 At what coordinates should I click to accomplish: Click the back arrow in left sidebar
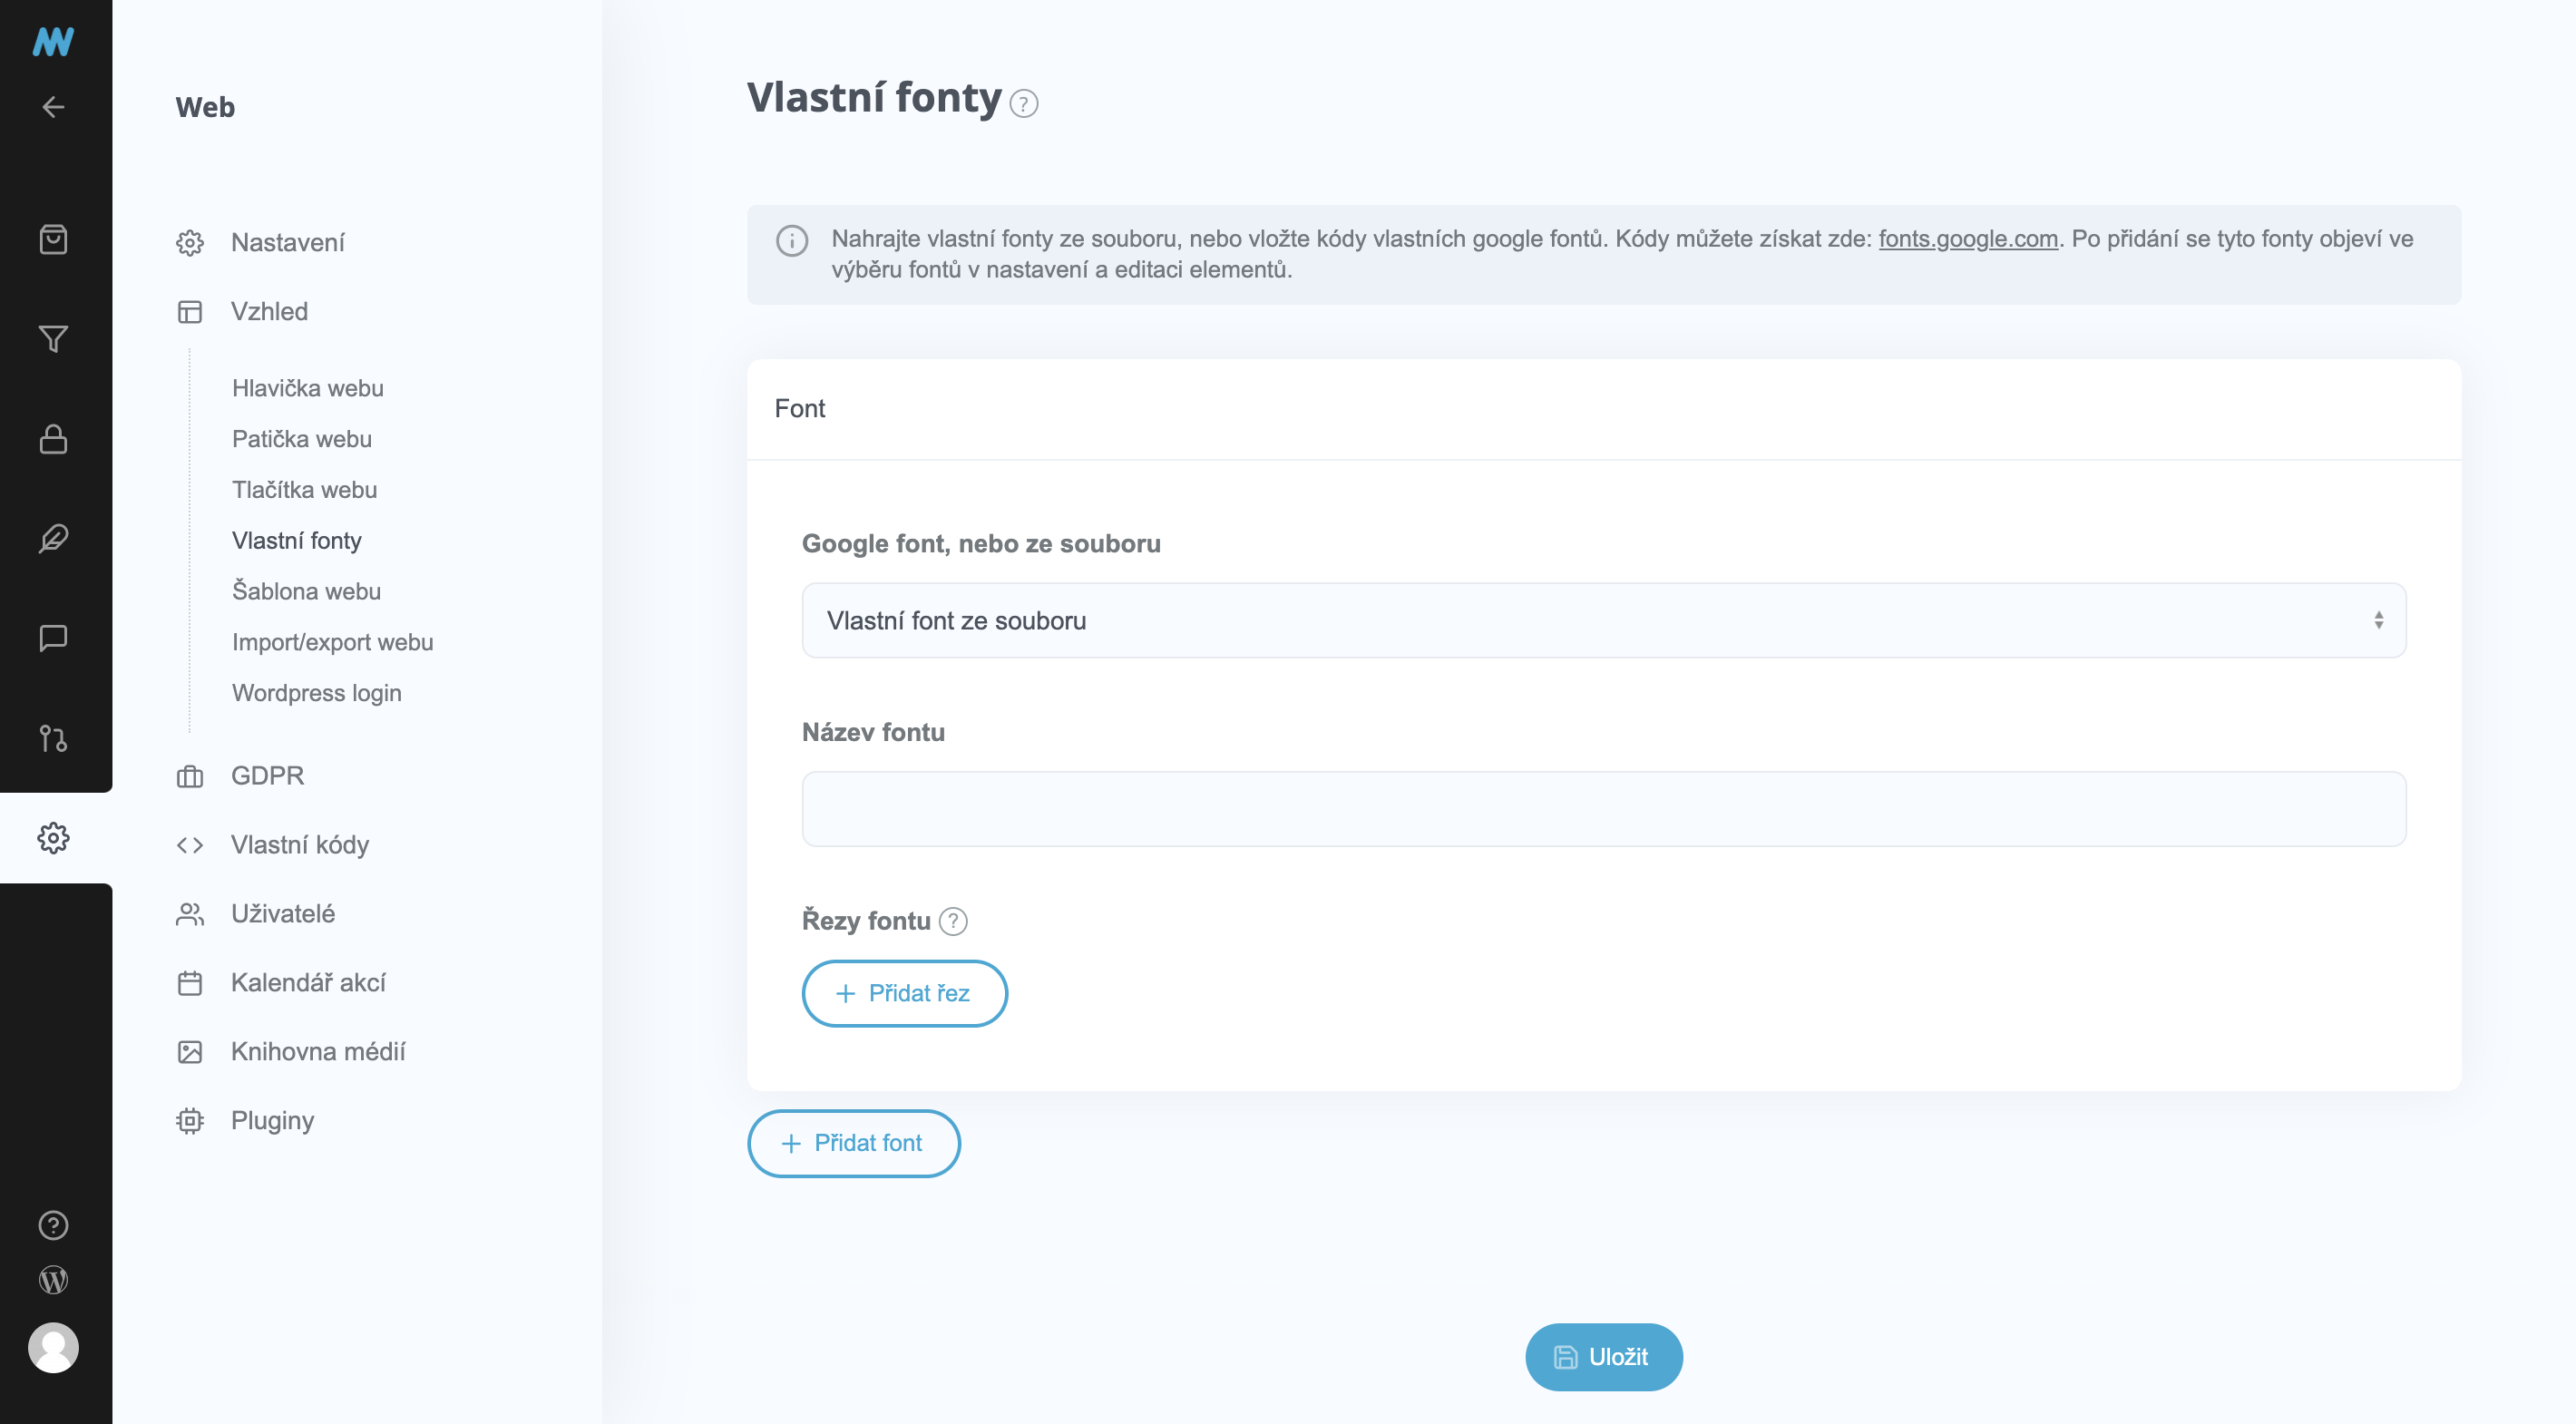(x=54, y=107)
